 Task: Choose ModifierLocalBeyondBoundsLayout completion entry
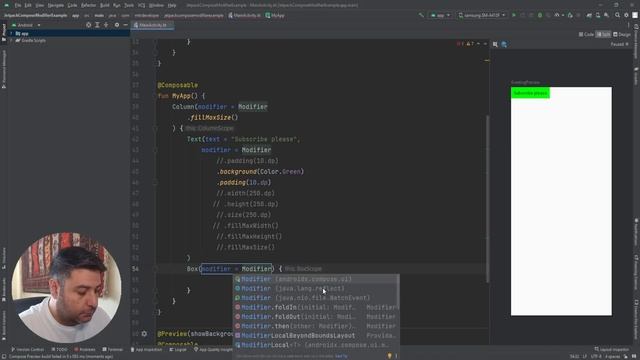(x=316, y=336)
